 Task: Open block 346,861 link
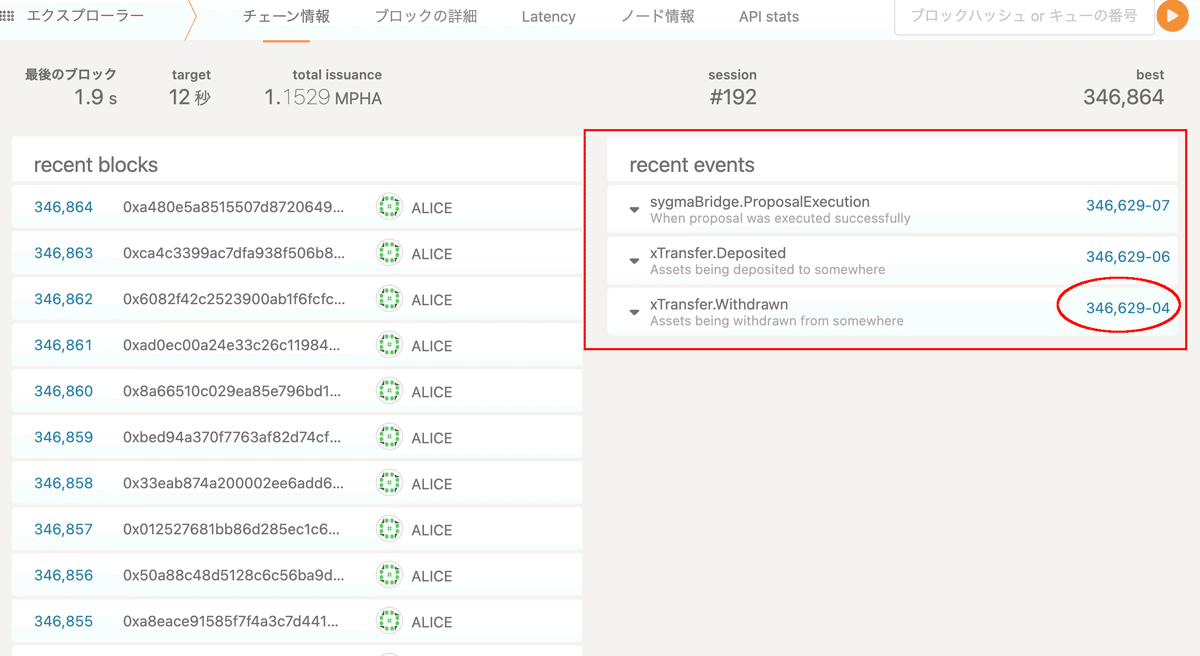click(63, 345)
